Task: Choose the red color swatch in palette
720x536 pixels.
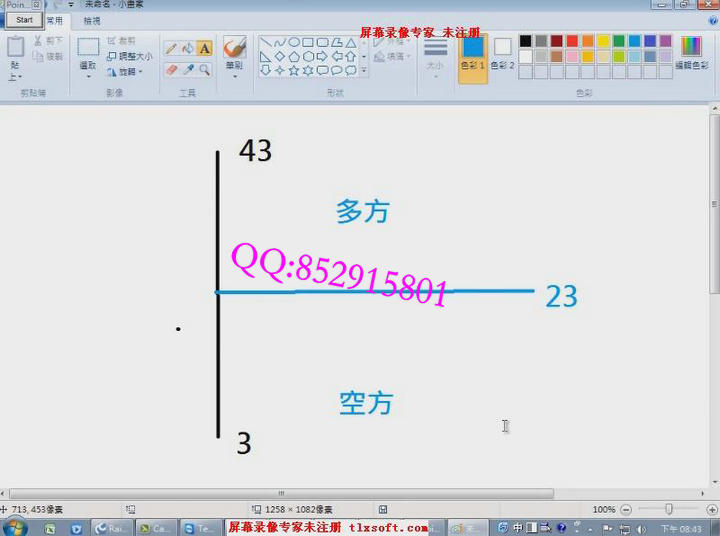Action: click(x=573, y=41)
